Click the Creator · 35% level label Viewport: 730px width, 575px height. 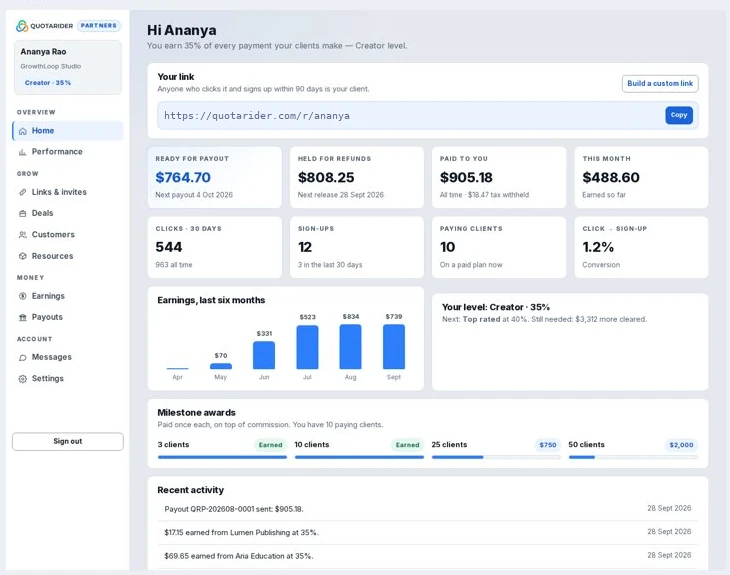(x=47, y=82)
